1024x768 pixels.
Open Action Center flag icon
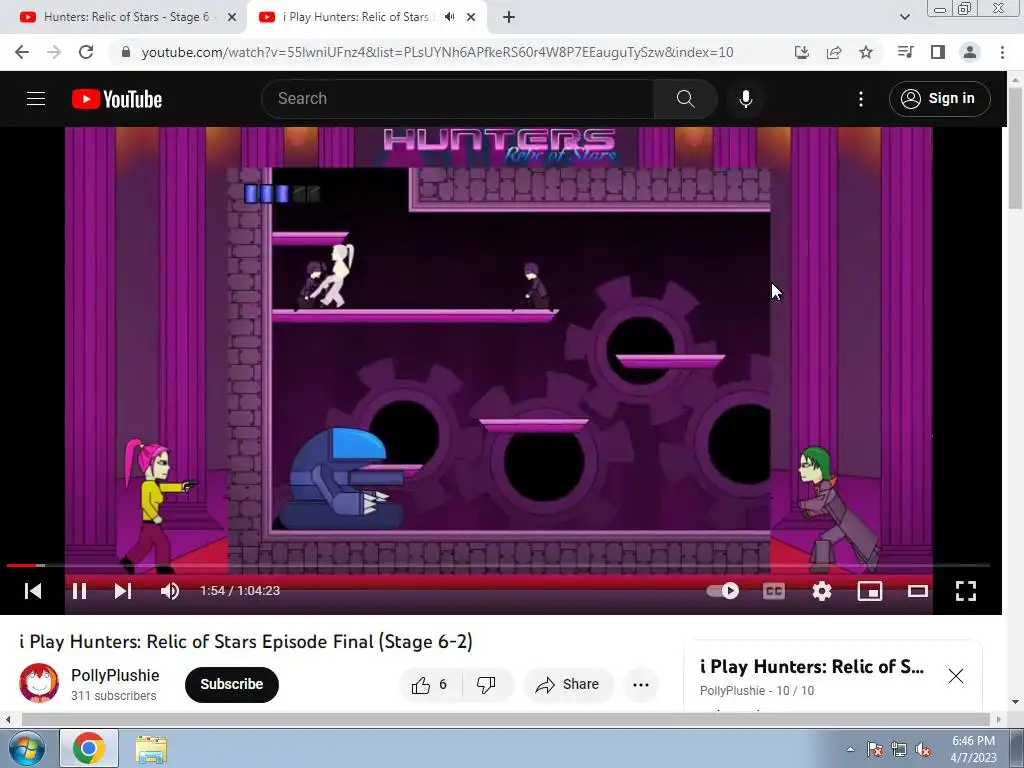pyautogui.click(x=875, y=749)
